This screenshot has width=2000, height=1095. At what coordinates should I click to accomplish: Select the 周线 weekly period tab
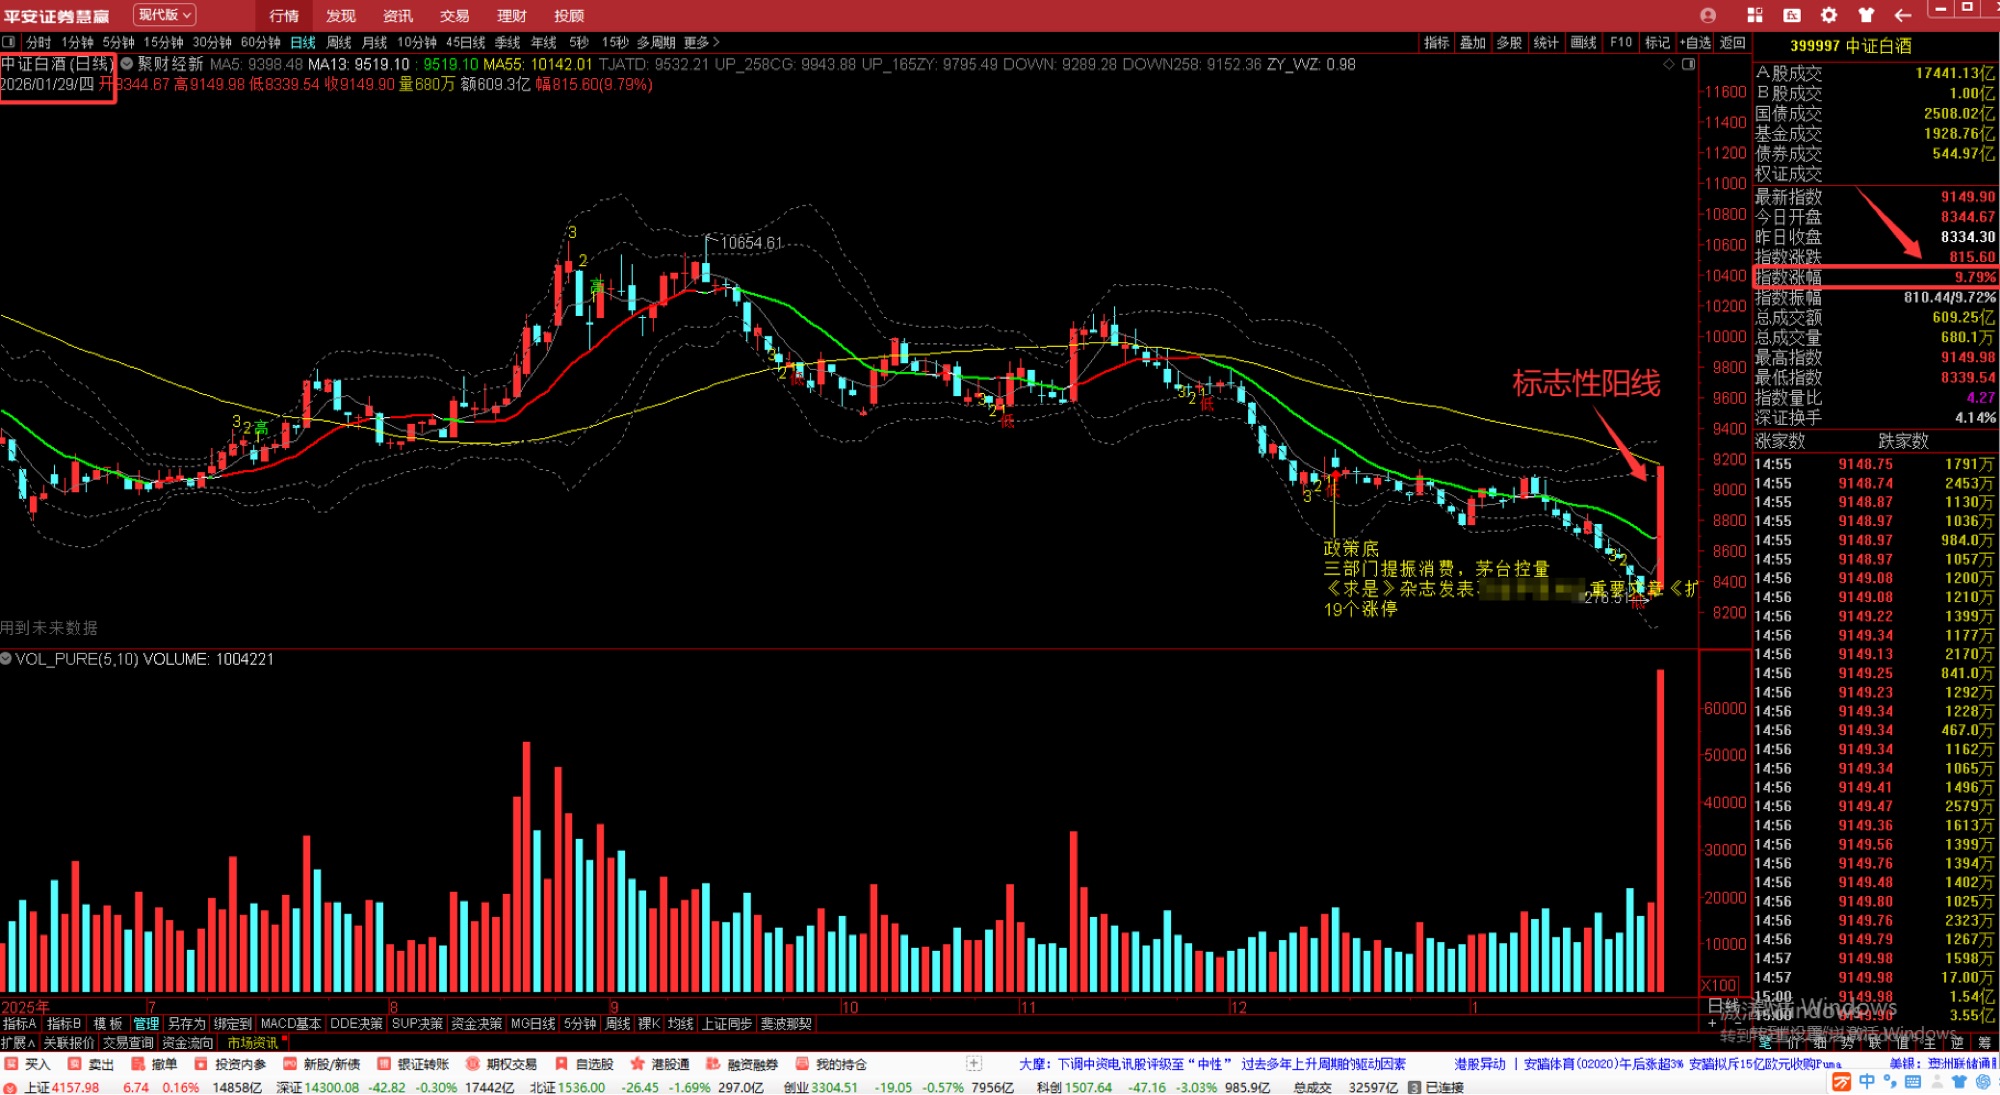(339, 42)
